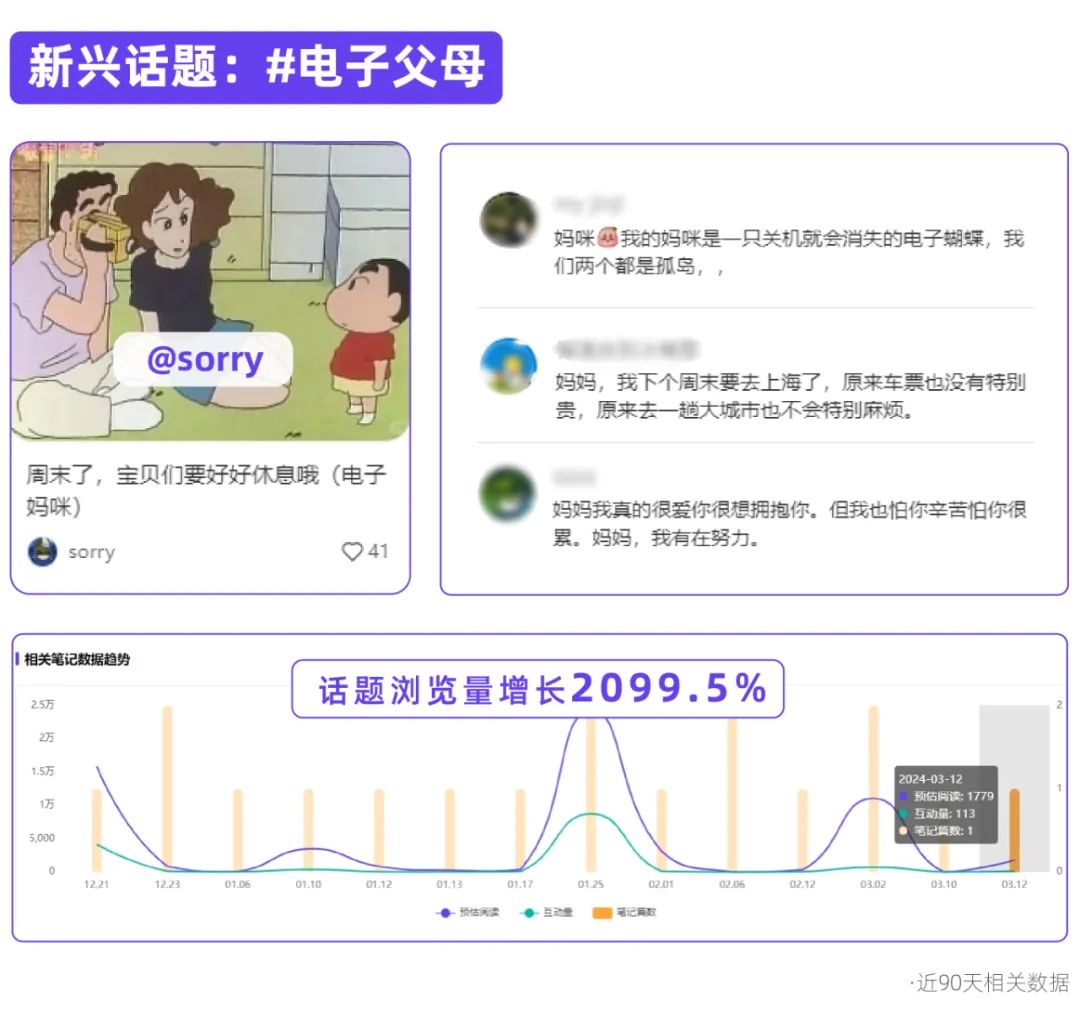Click the @sorry label on the image
Viewport: 1080px width, 1013px height.
click(x=204, y=359)
